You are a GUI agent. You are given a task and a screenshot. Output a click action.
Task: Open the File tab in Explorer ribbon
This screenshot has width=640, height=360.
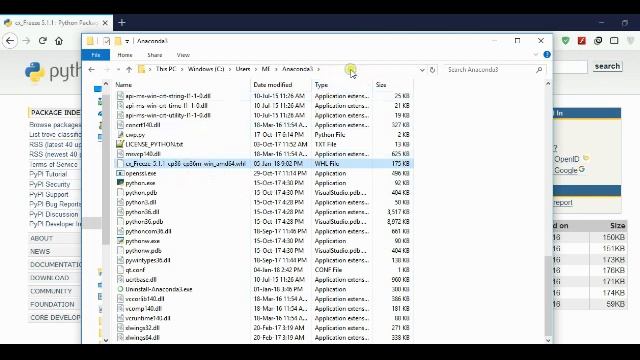pyautogui.click(x=96, y=55)
